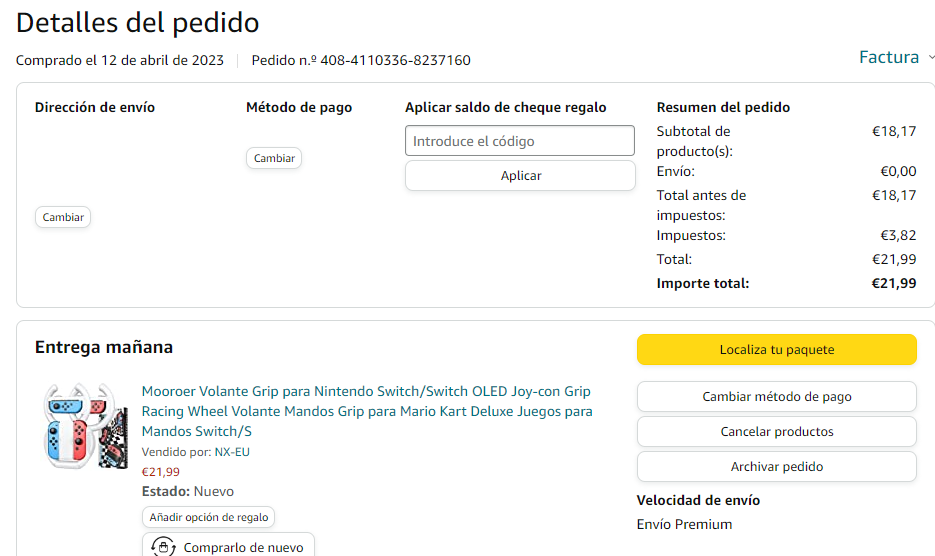Viewport: 935px width, 556px height.
Task: Click the bold Importe total amount
Action: point(893,283)
